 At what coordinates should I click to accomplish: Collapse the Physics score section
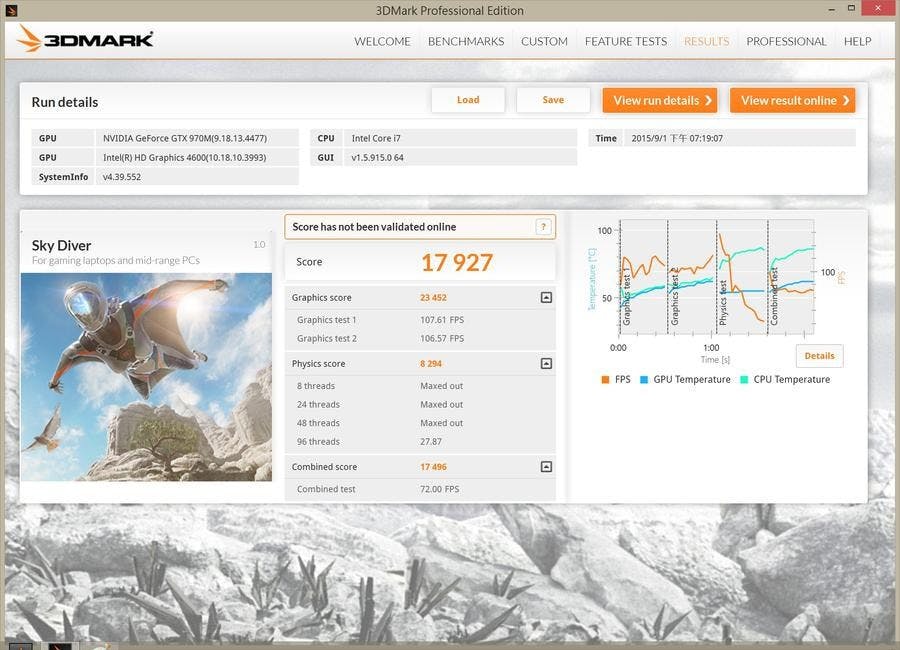pyautogui.click(x=546, y=364)
